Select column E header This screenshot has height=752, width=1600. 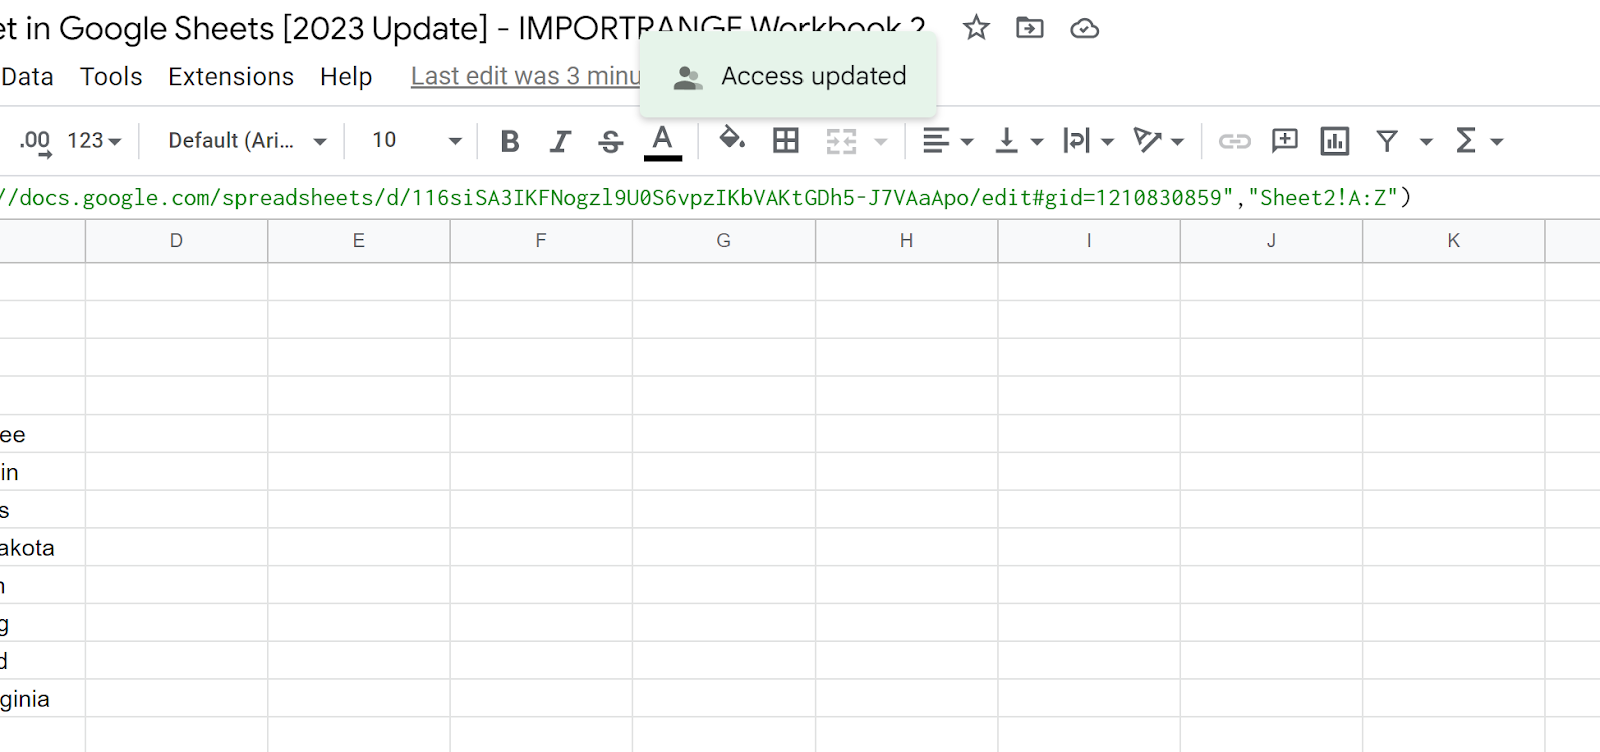point(359,240)
